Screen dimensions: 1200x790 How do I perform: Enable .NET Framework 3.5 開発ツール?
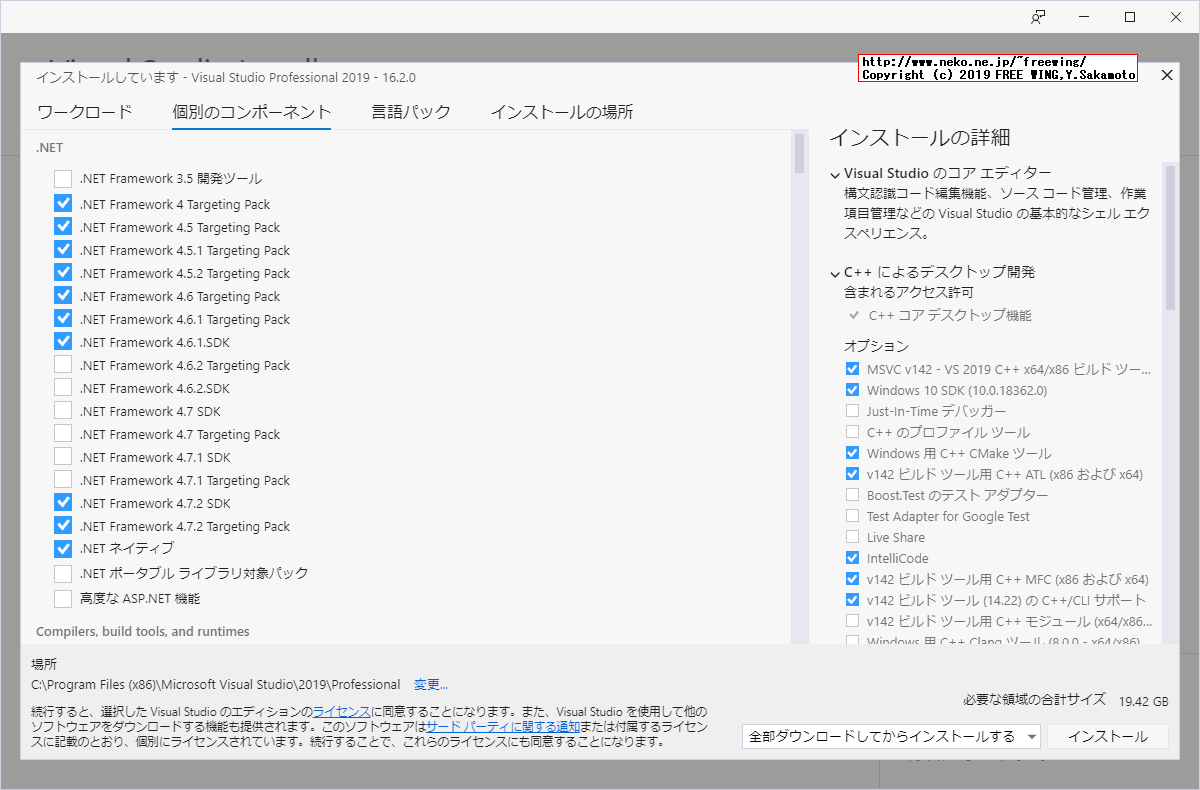[x=63, y=180]
